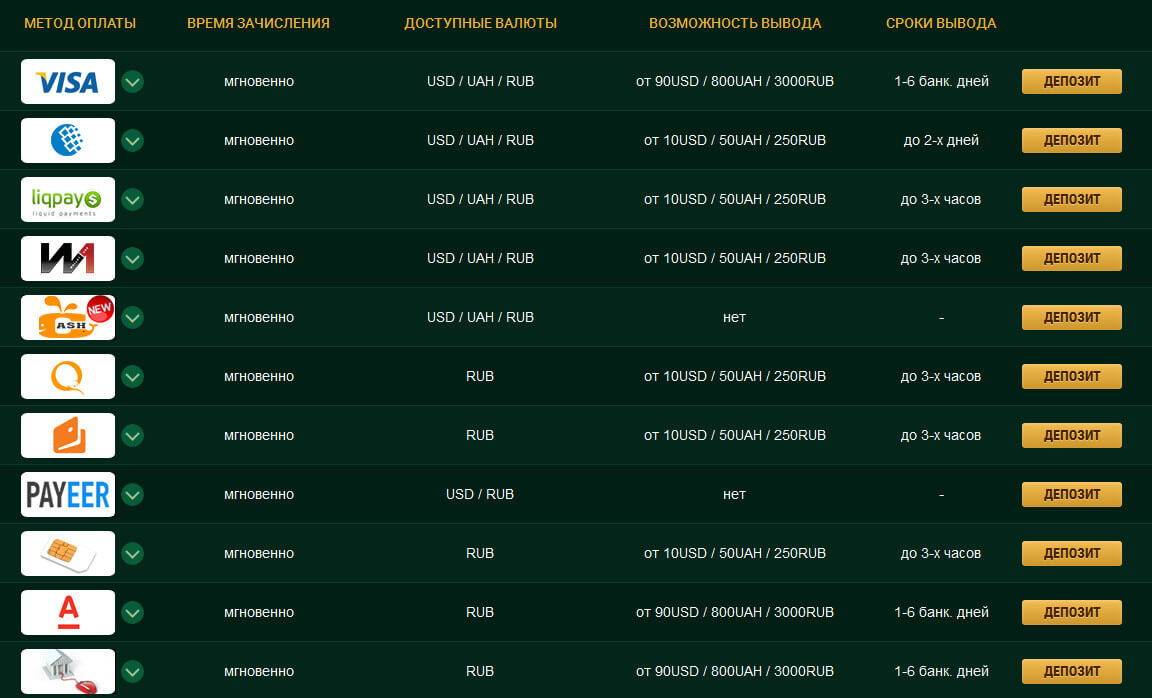Click 'нет' withdrawal cell in PAYEER row

(x=735, y=494)
